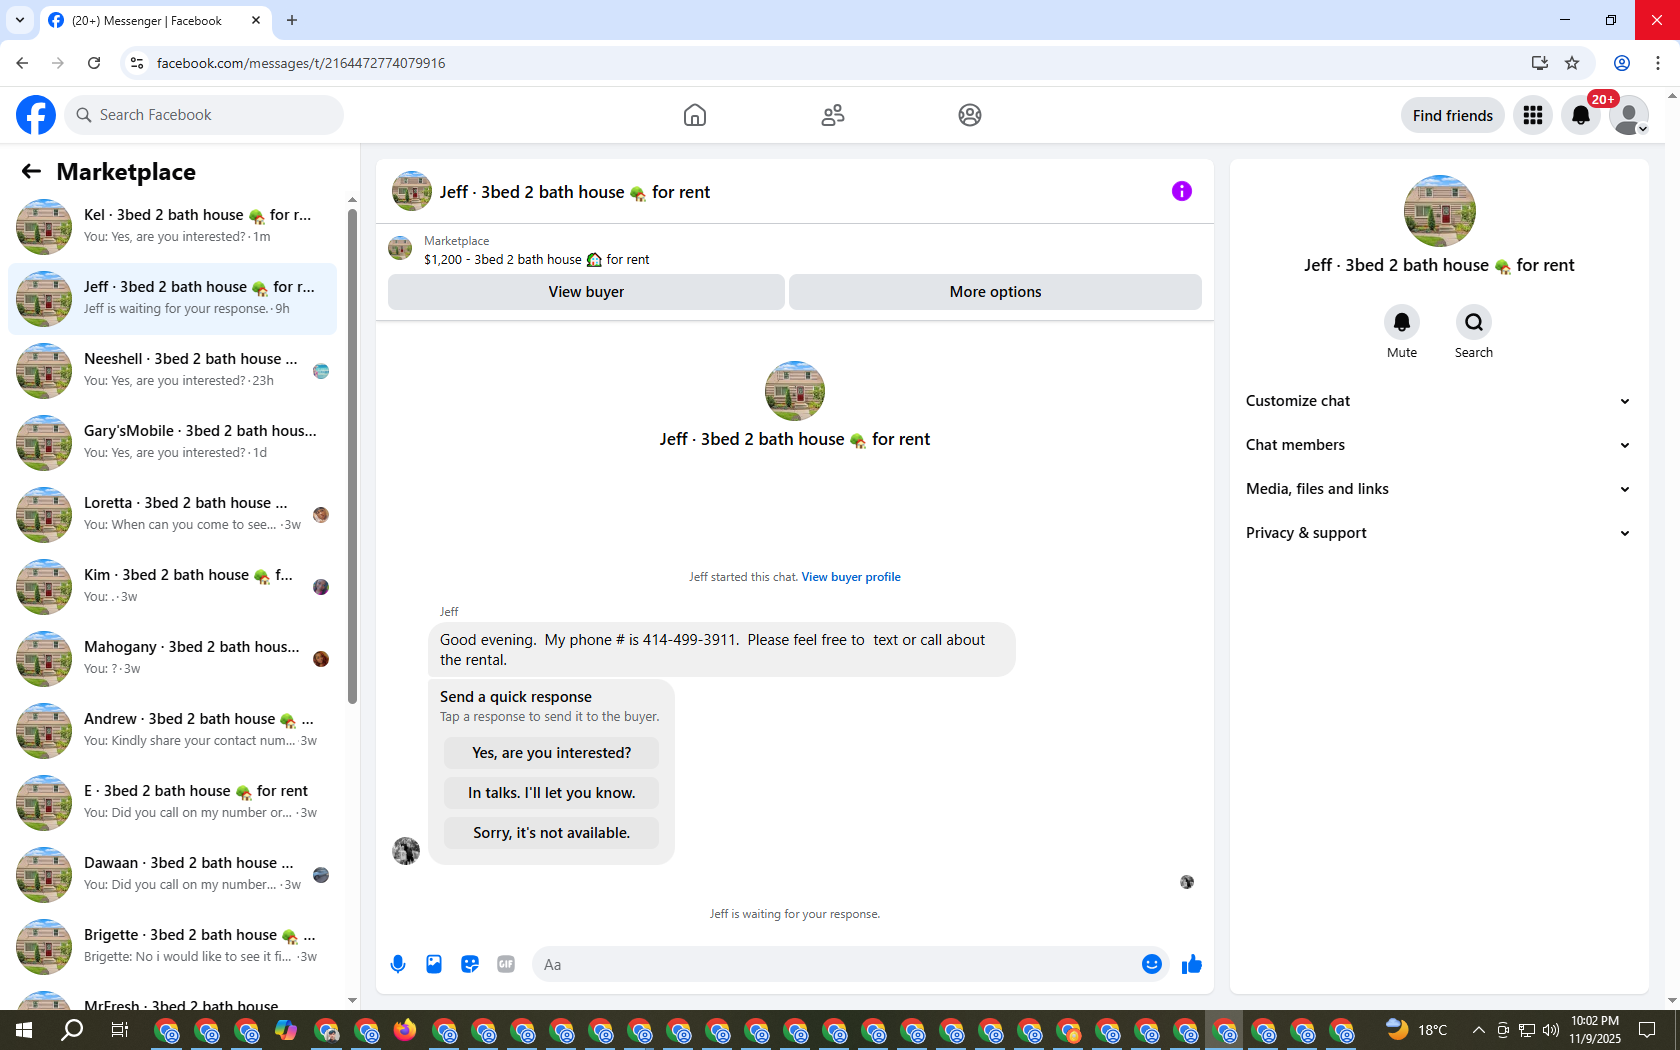Viewport: 1680px width, 1050px height.
Task: Open conversation information (purple i icon)
Action: point(1182,191)
